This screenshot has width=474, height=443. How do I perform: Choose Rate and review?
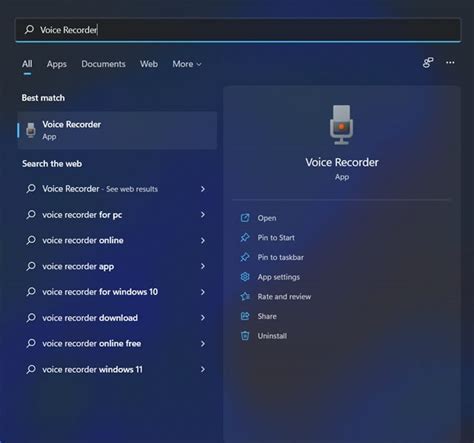[284, 297]
